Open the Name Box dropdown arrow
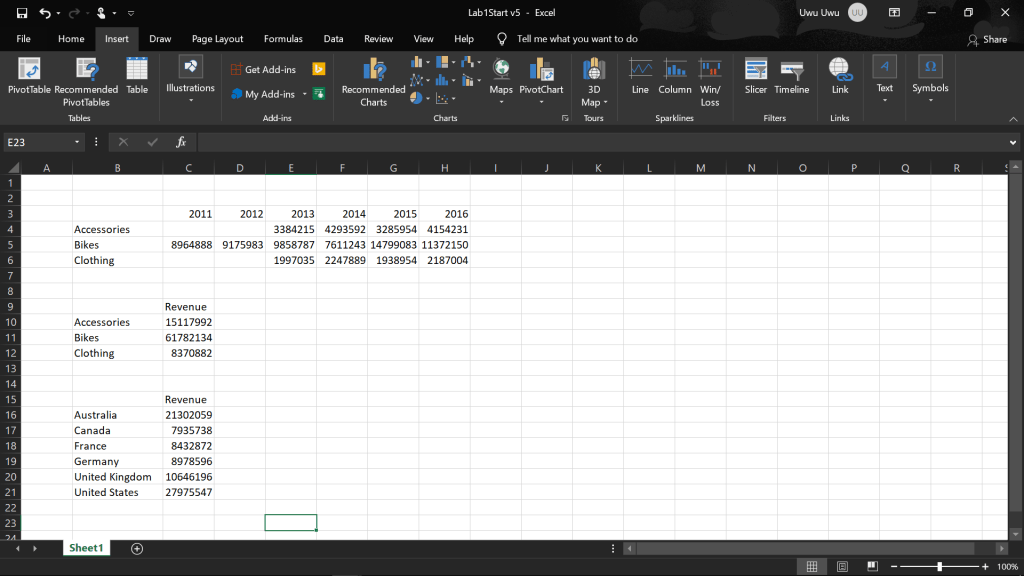Image resolution: width=1024 pixels, height=576 pixels. [x=77, y=142]
